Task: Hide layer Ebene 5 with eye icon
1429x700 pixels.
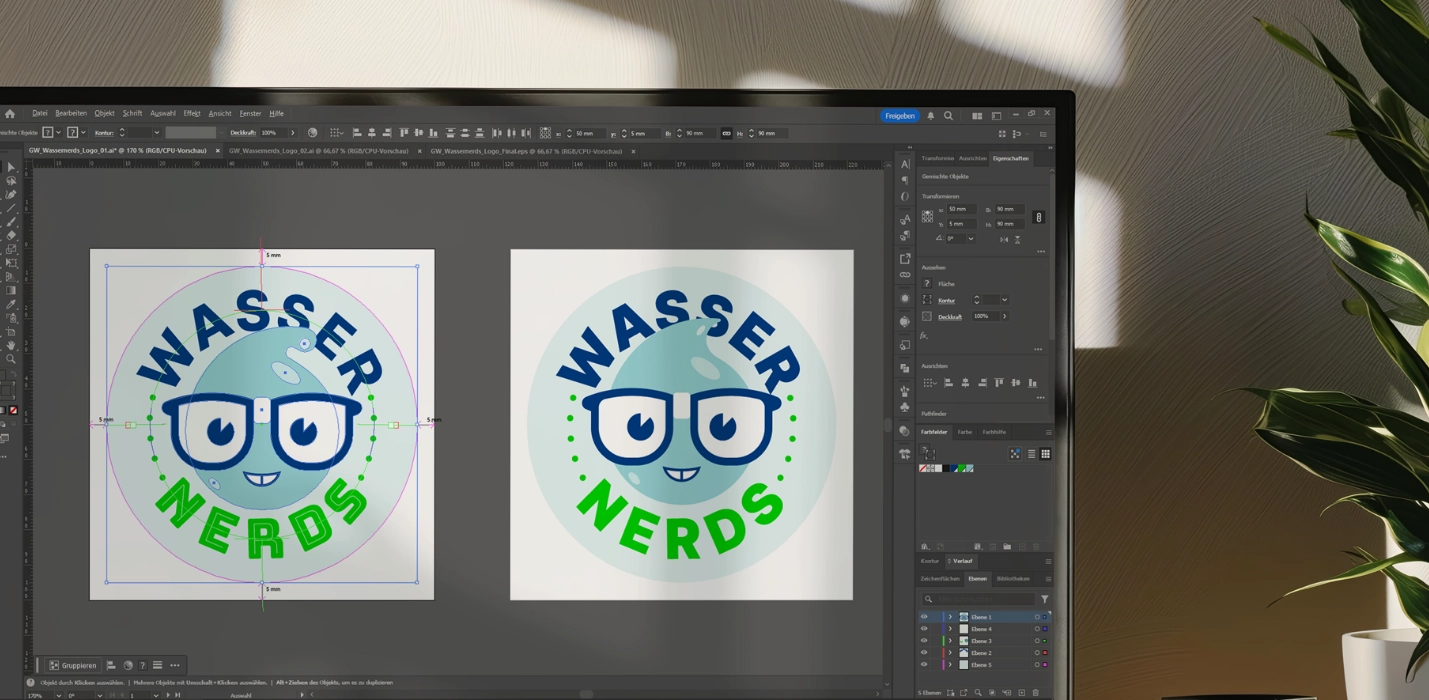Action: [x=924, y=665]
